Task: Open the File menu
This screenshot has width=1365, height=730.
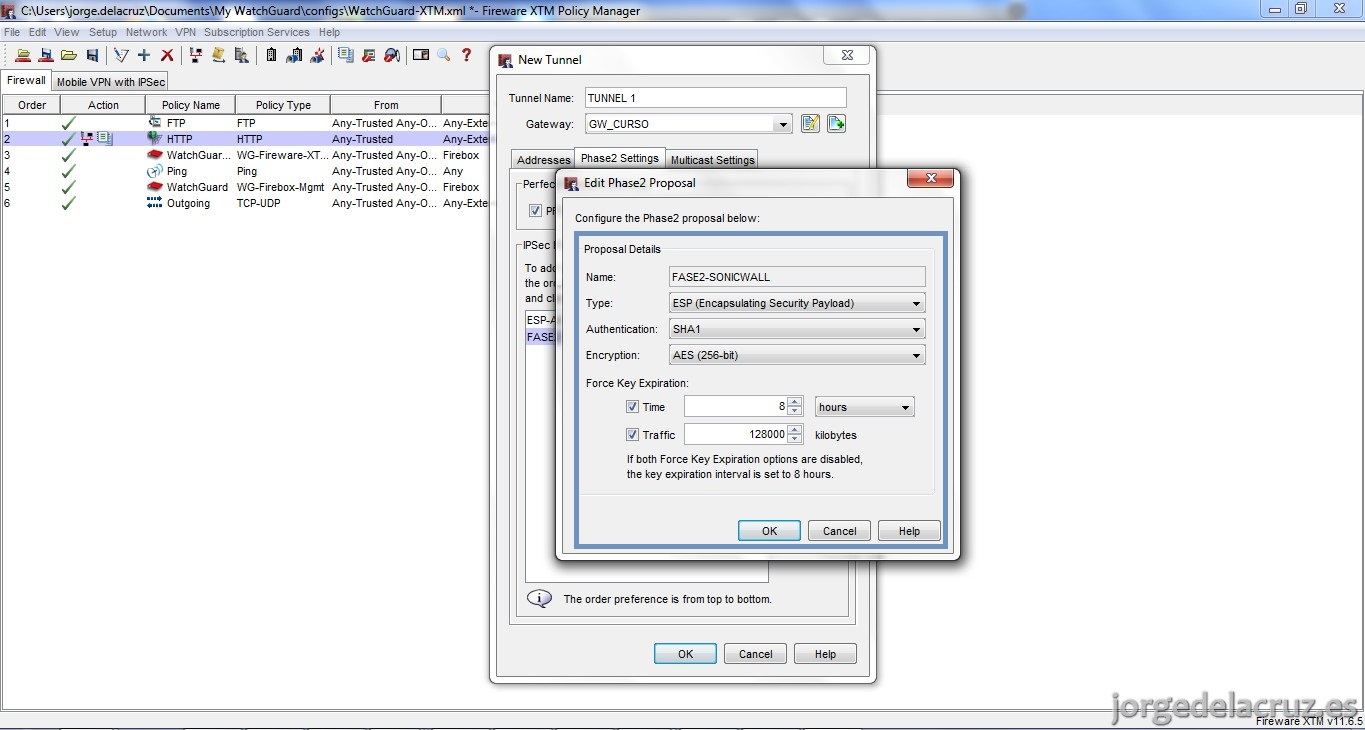Action: [x=12, y=32]
